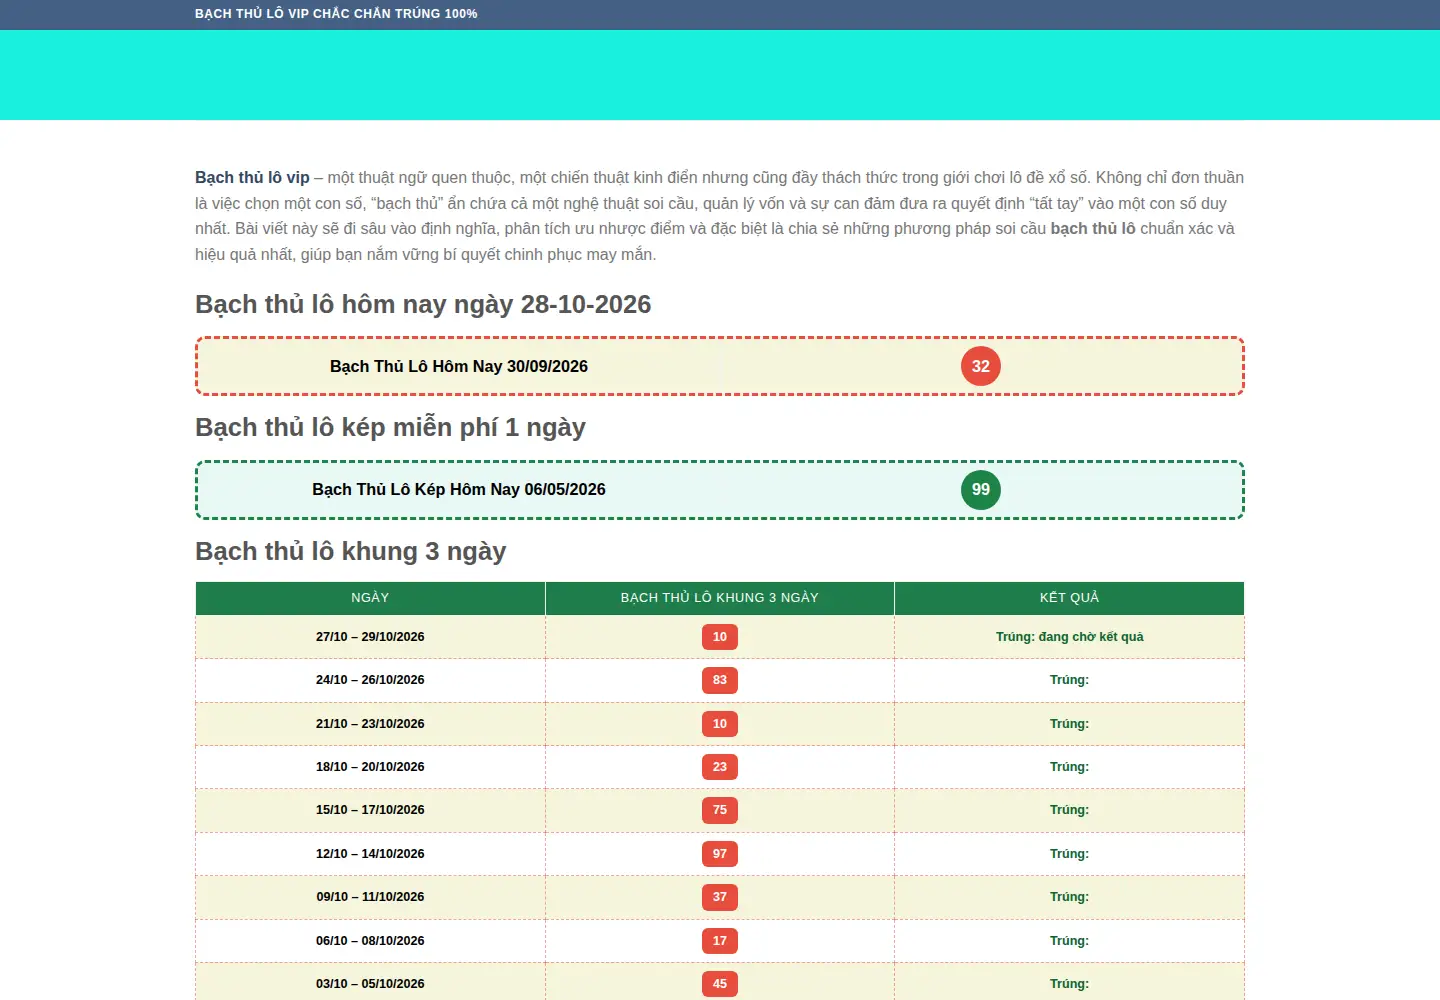Click the green circular number 99 badge
This screenshot has width=1440, height=1000.
[x=981, y=489]
